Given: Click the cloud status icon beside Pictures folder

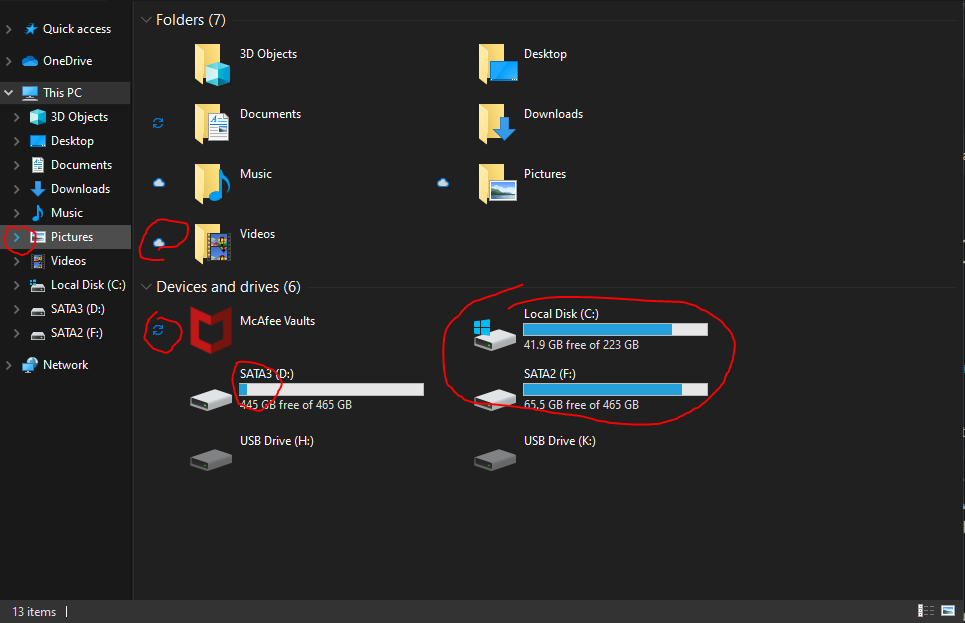Looking at the screenshot, I should pos(443,183).
